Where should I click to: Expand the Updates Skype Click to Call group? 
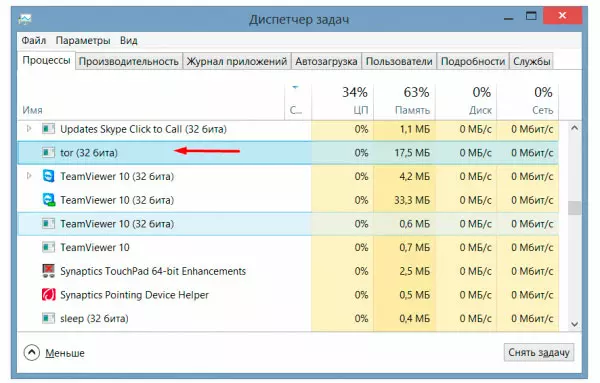tap(29, 129)
